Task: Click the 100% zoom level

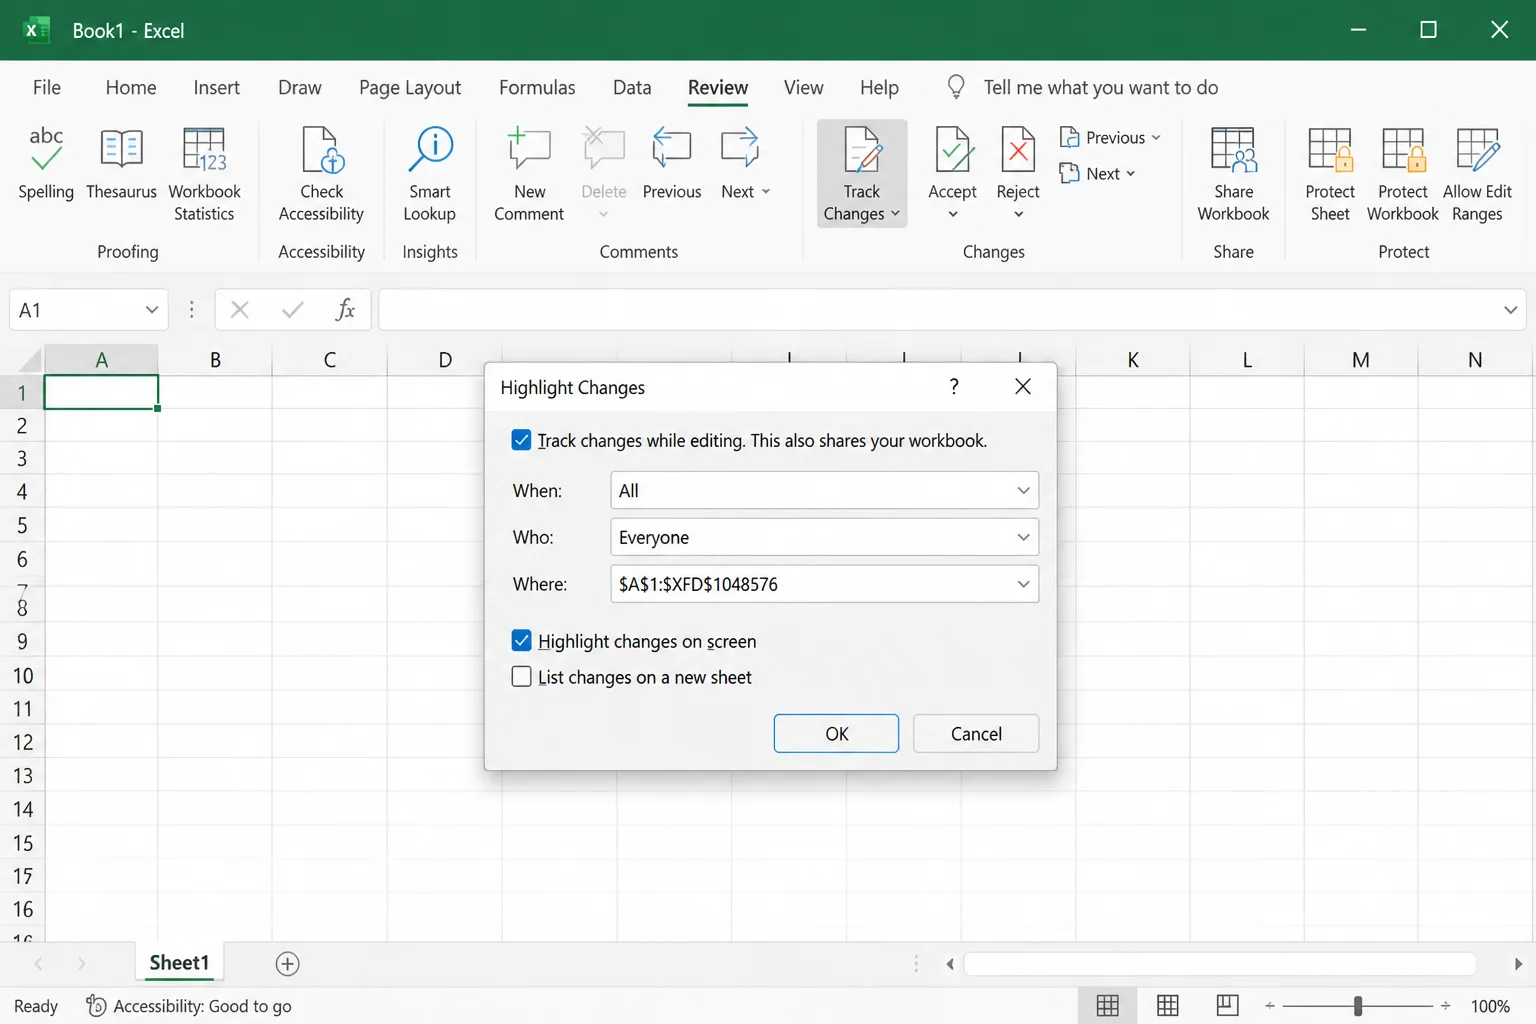Action: [x=1490, y=1006]
